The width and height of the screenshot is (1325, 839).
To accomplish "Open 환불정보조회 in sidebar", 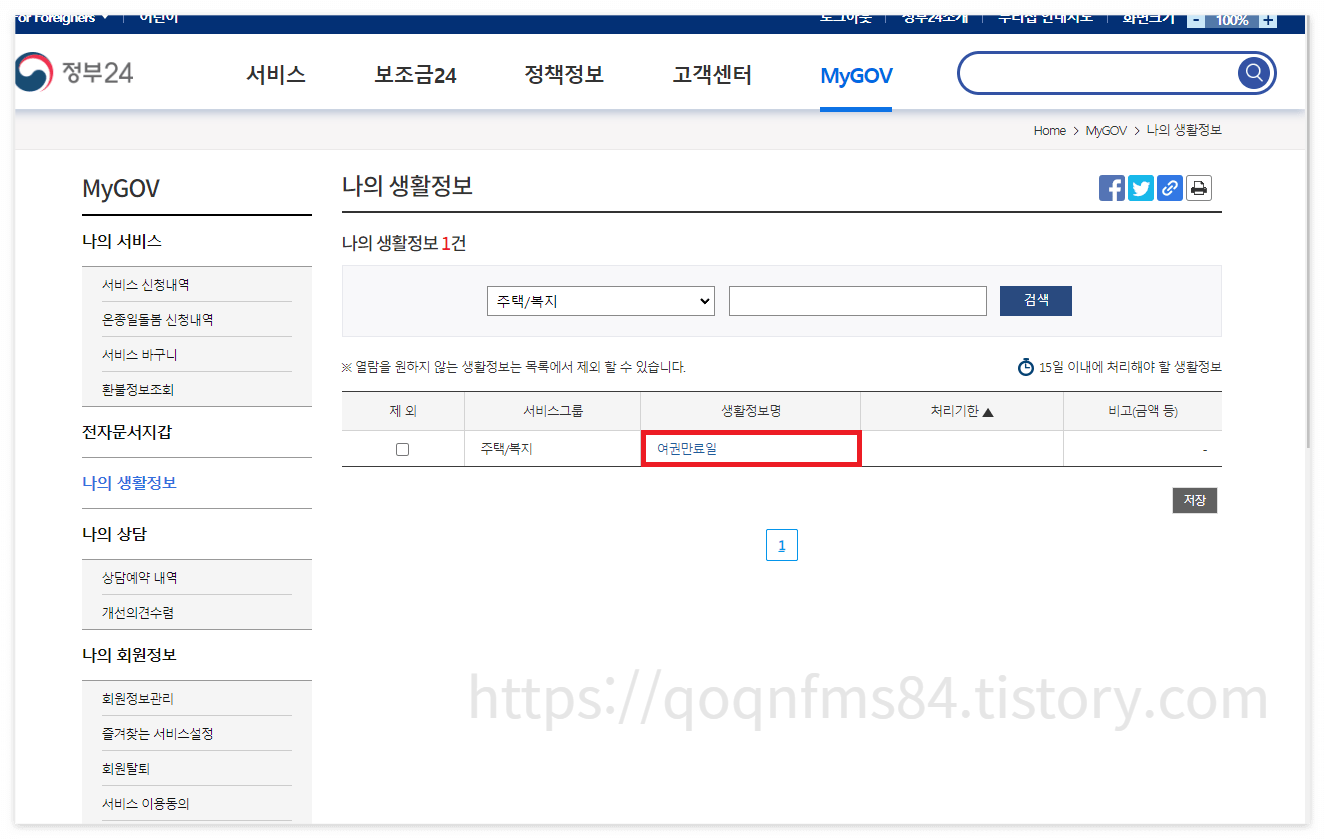I will click(138, 390).
